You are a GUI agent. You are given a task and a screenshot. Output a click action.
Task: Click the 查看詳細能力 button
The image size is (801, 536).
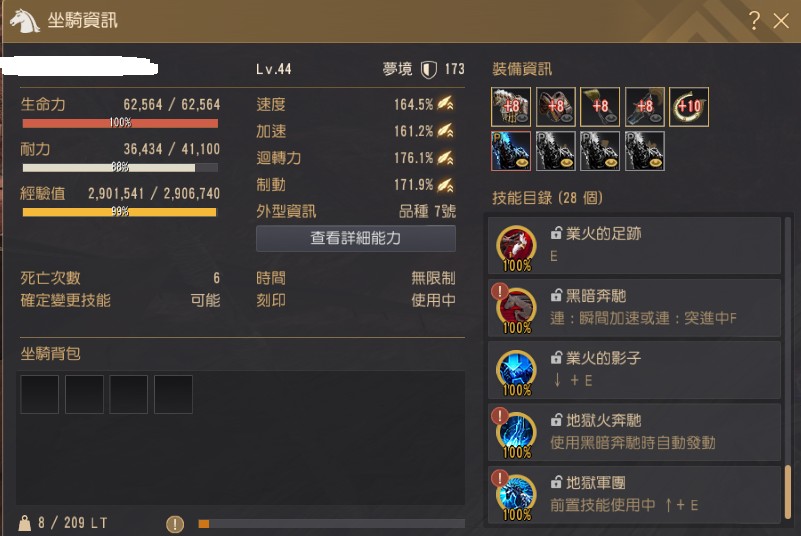[356, 238]
